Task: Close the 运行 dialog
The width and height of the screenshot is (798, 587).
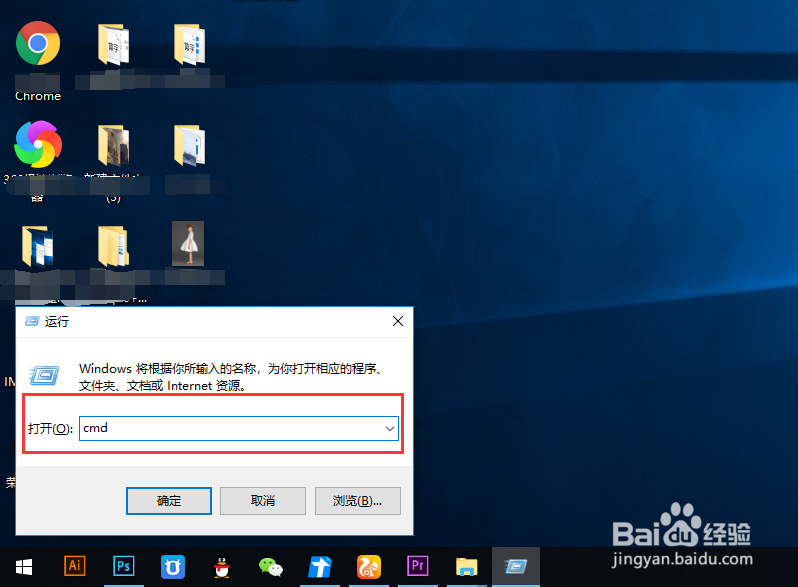Action: [x=398, y=321]
